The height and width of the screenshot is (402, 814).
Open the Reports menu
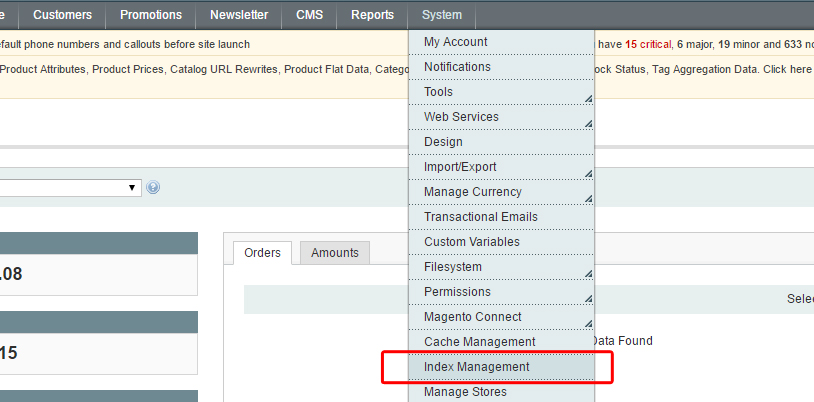(x=372, y=15)
